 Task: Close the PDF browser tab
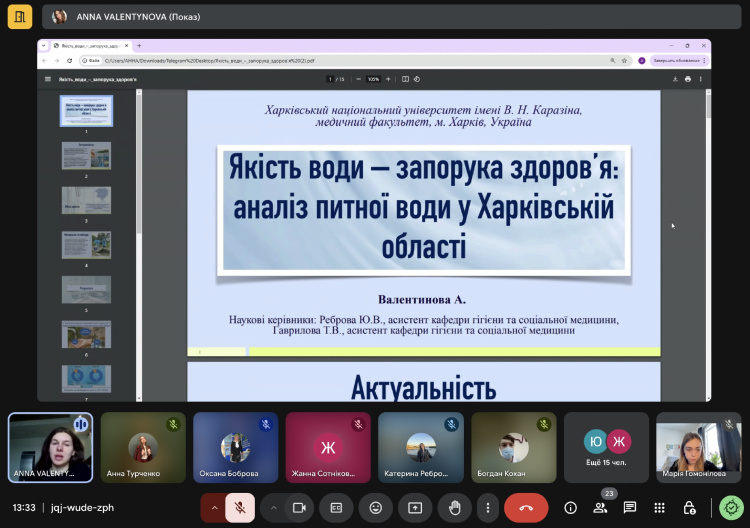[126, 46]
